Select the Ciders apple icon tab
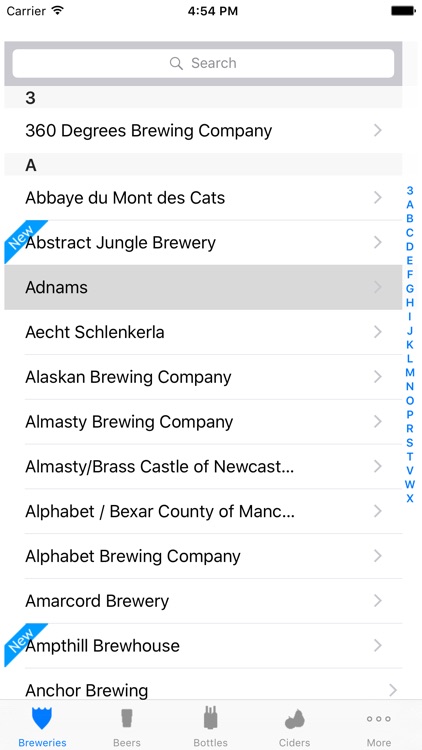 [x=295, y=719]
